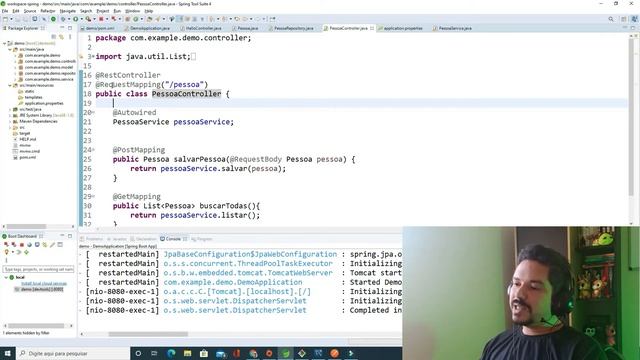640x360 pixels.
Task: Click Boot Dashboard tag filter input field
Action: tap(38, 269)
